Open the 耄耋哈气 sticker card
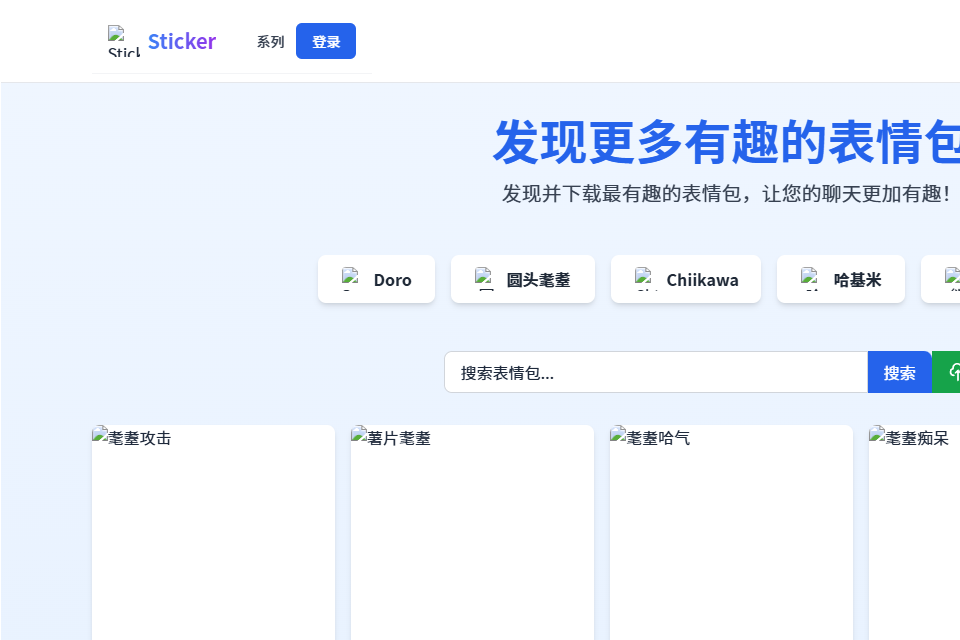The height and width of the screenshot is (640, 960). pos(731,532)
